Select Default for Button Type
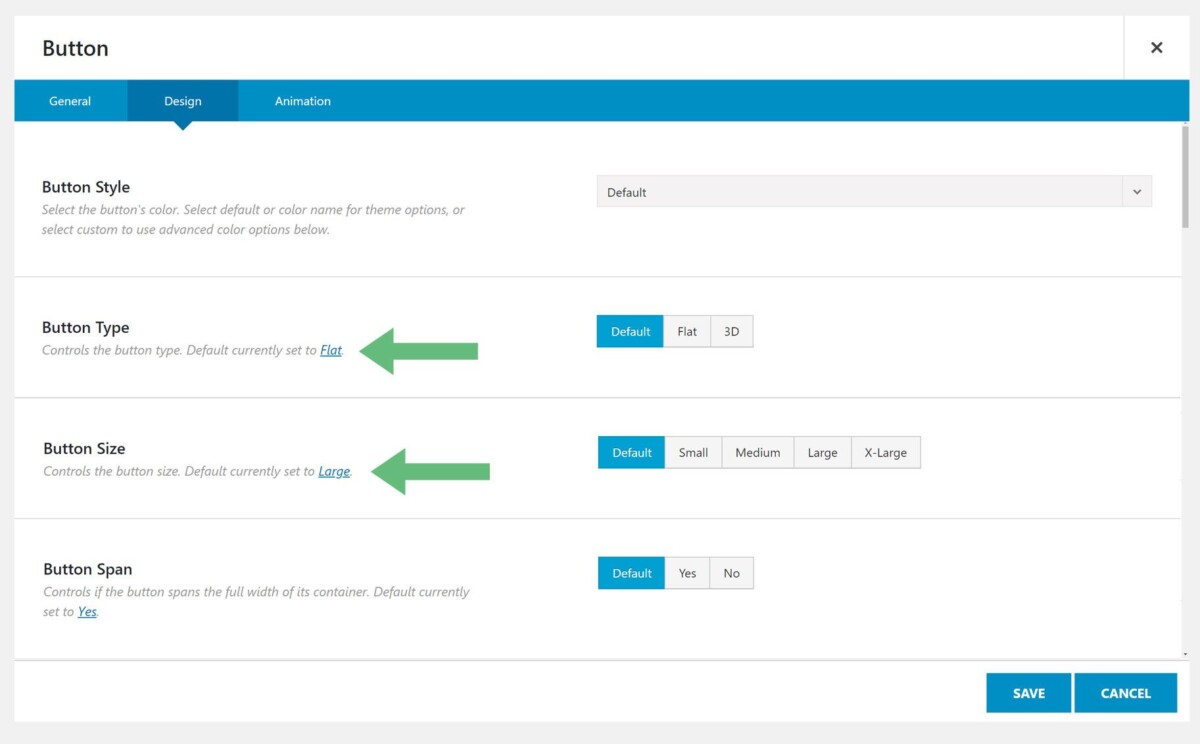Viewport: 1200px width, 744px height. (630, 331)
